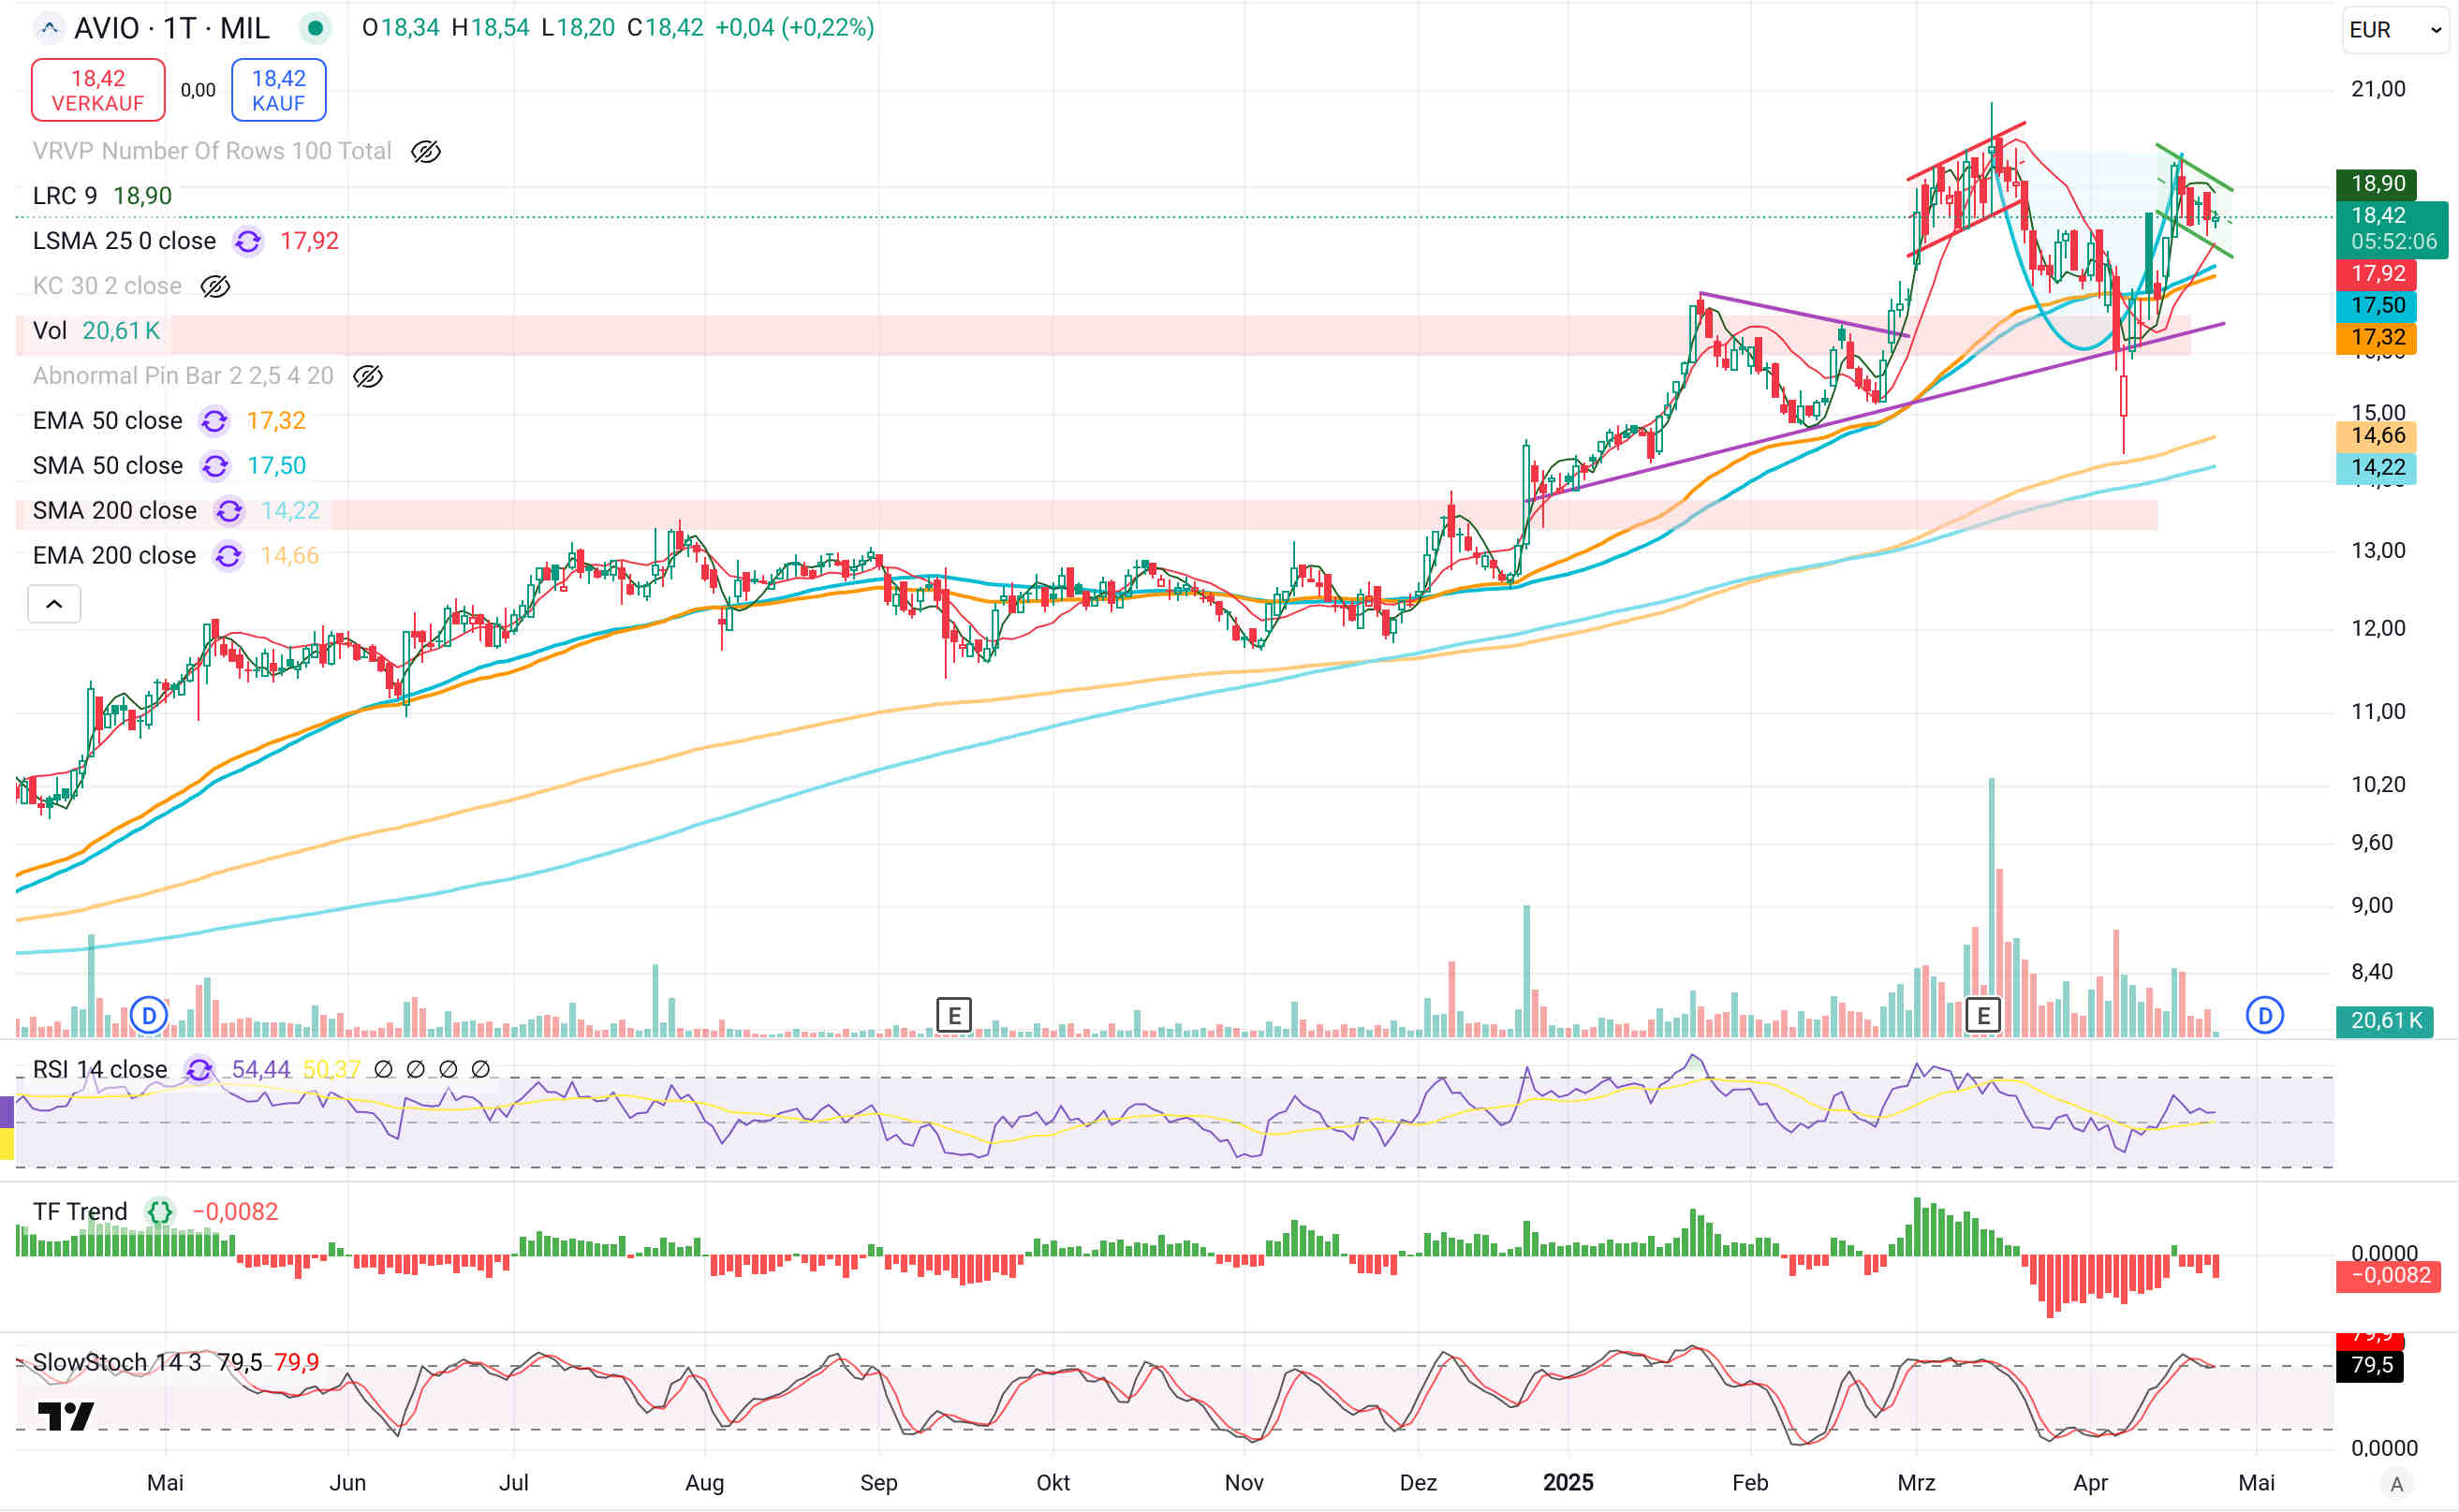Collapse the indicator legend with the chevron
The height and width of the screenshot is (1512, 2459).
point(54,604)
